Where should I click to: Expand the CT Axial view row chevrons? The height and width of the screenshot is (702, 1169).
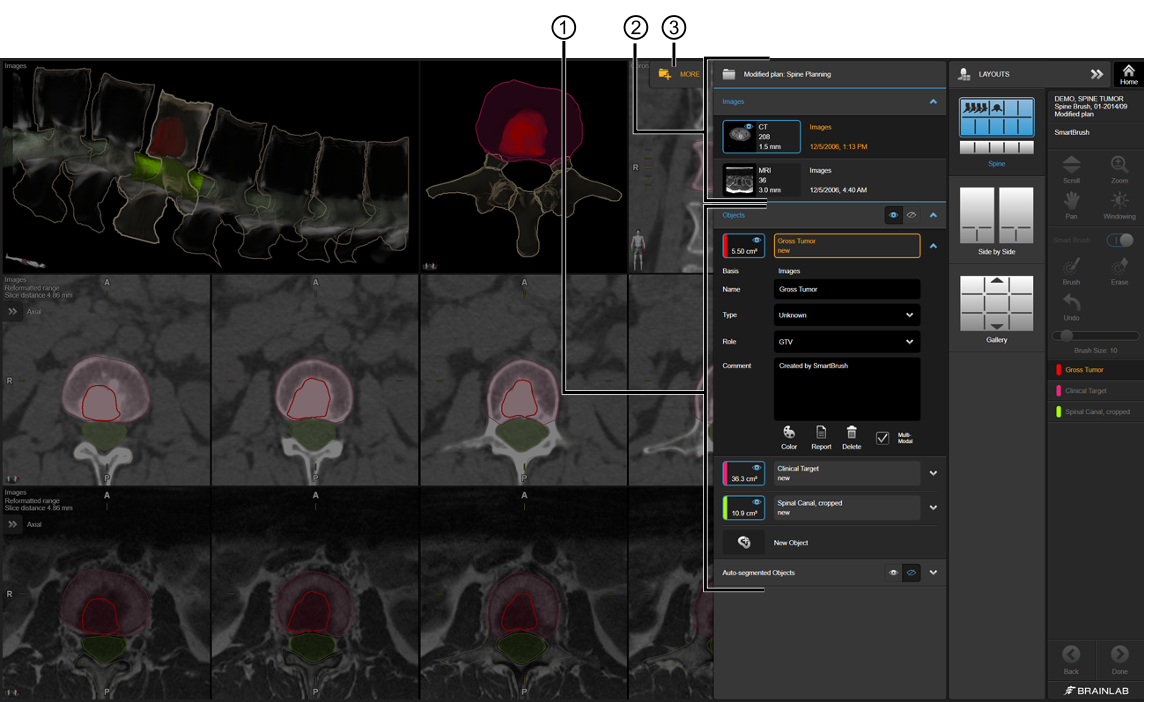click(x=13, y=312)
